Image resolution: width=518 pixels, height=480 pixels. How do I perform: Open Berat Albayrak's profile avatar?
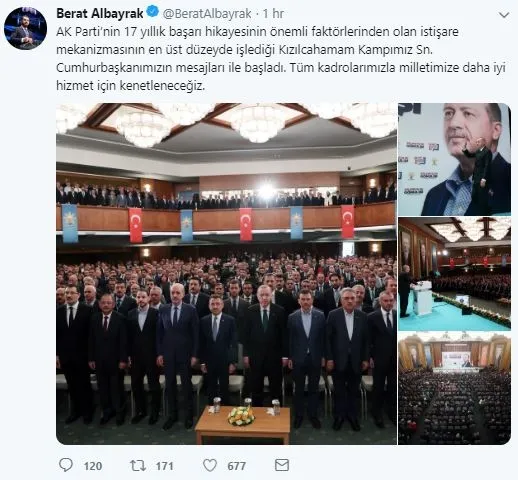pos(25,28)
